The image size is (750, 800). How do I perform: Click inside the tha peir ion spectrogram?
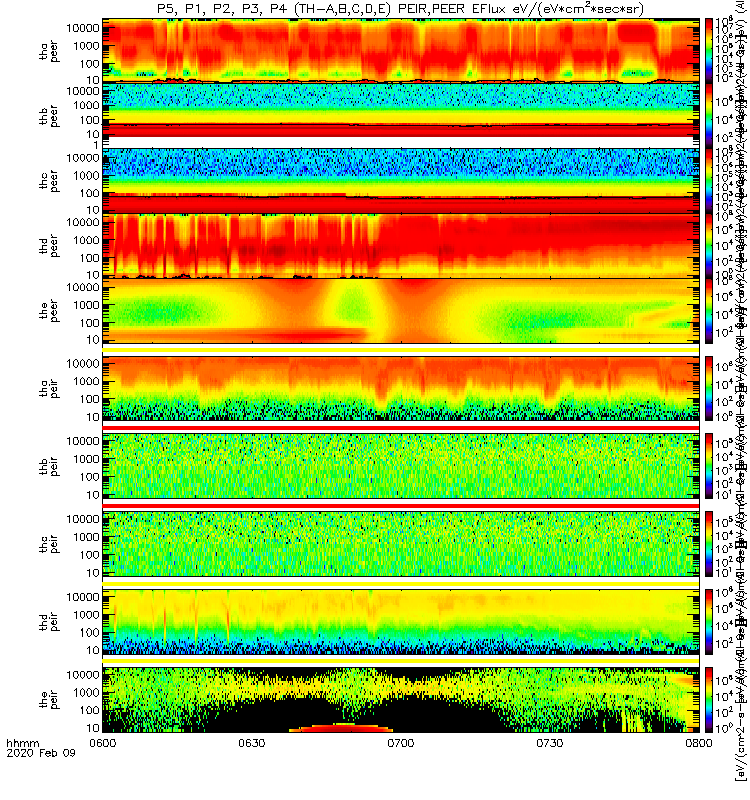click(401, 388)
